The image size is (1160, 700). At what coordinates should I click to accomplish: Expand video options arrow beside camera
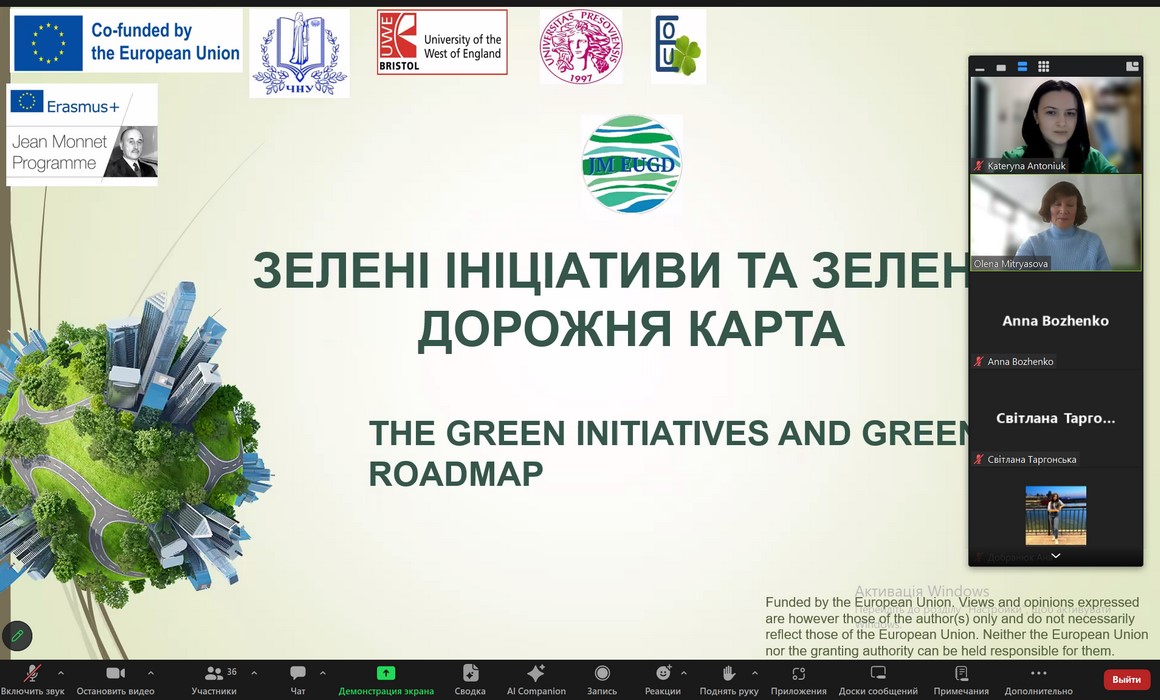151,673
